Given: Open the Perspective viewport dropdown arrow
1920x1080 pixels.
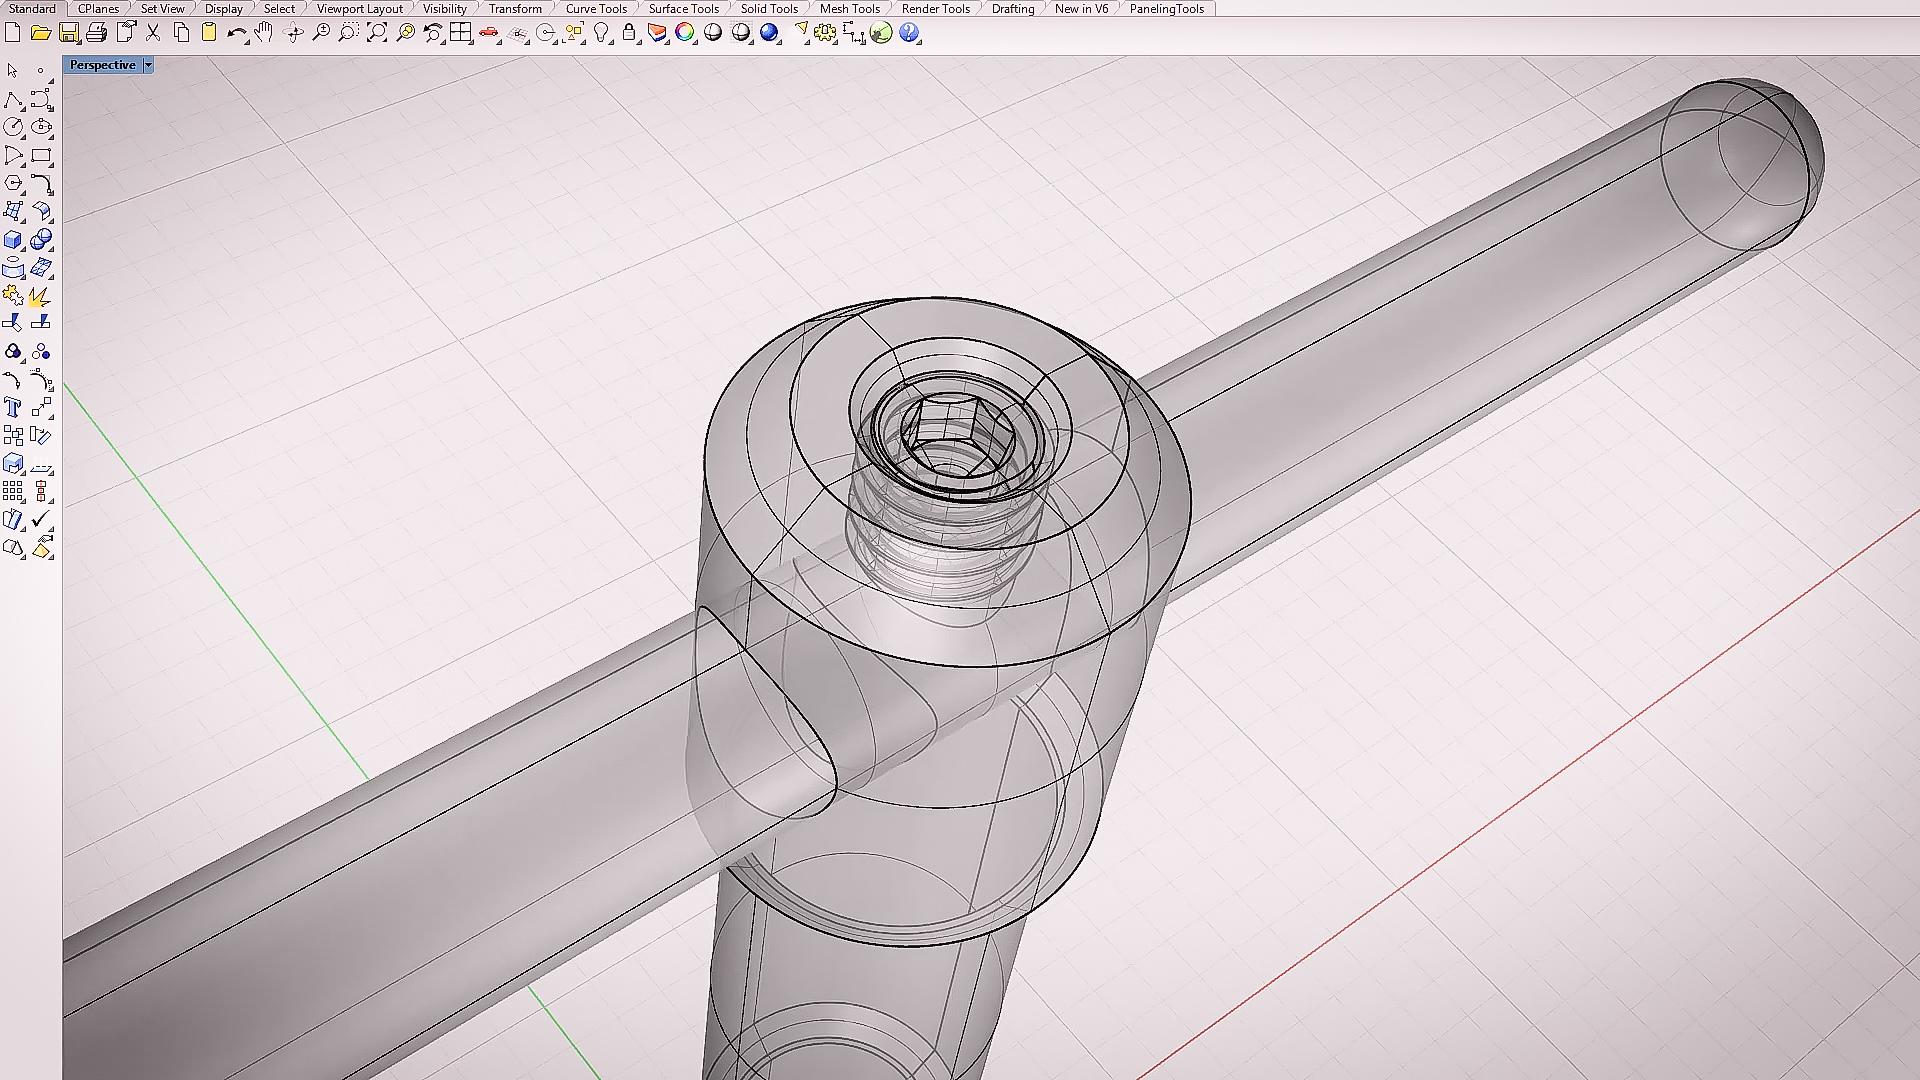Looking at the screenshot, I should coord(148,65).
